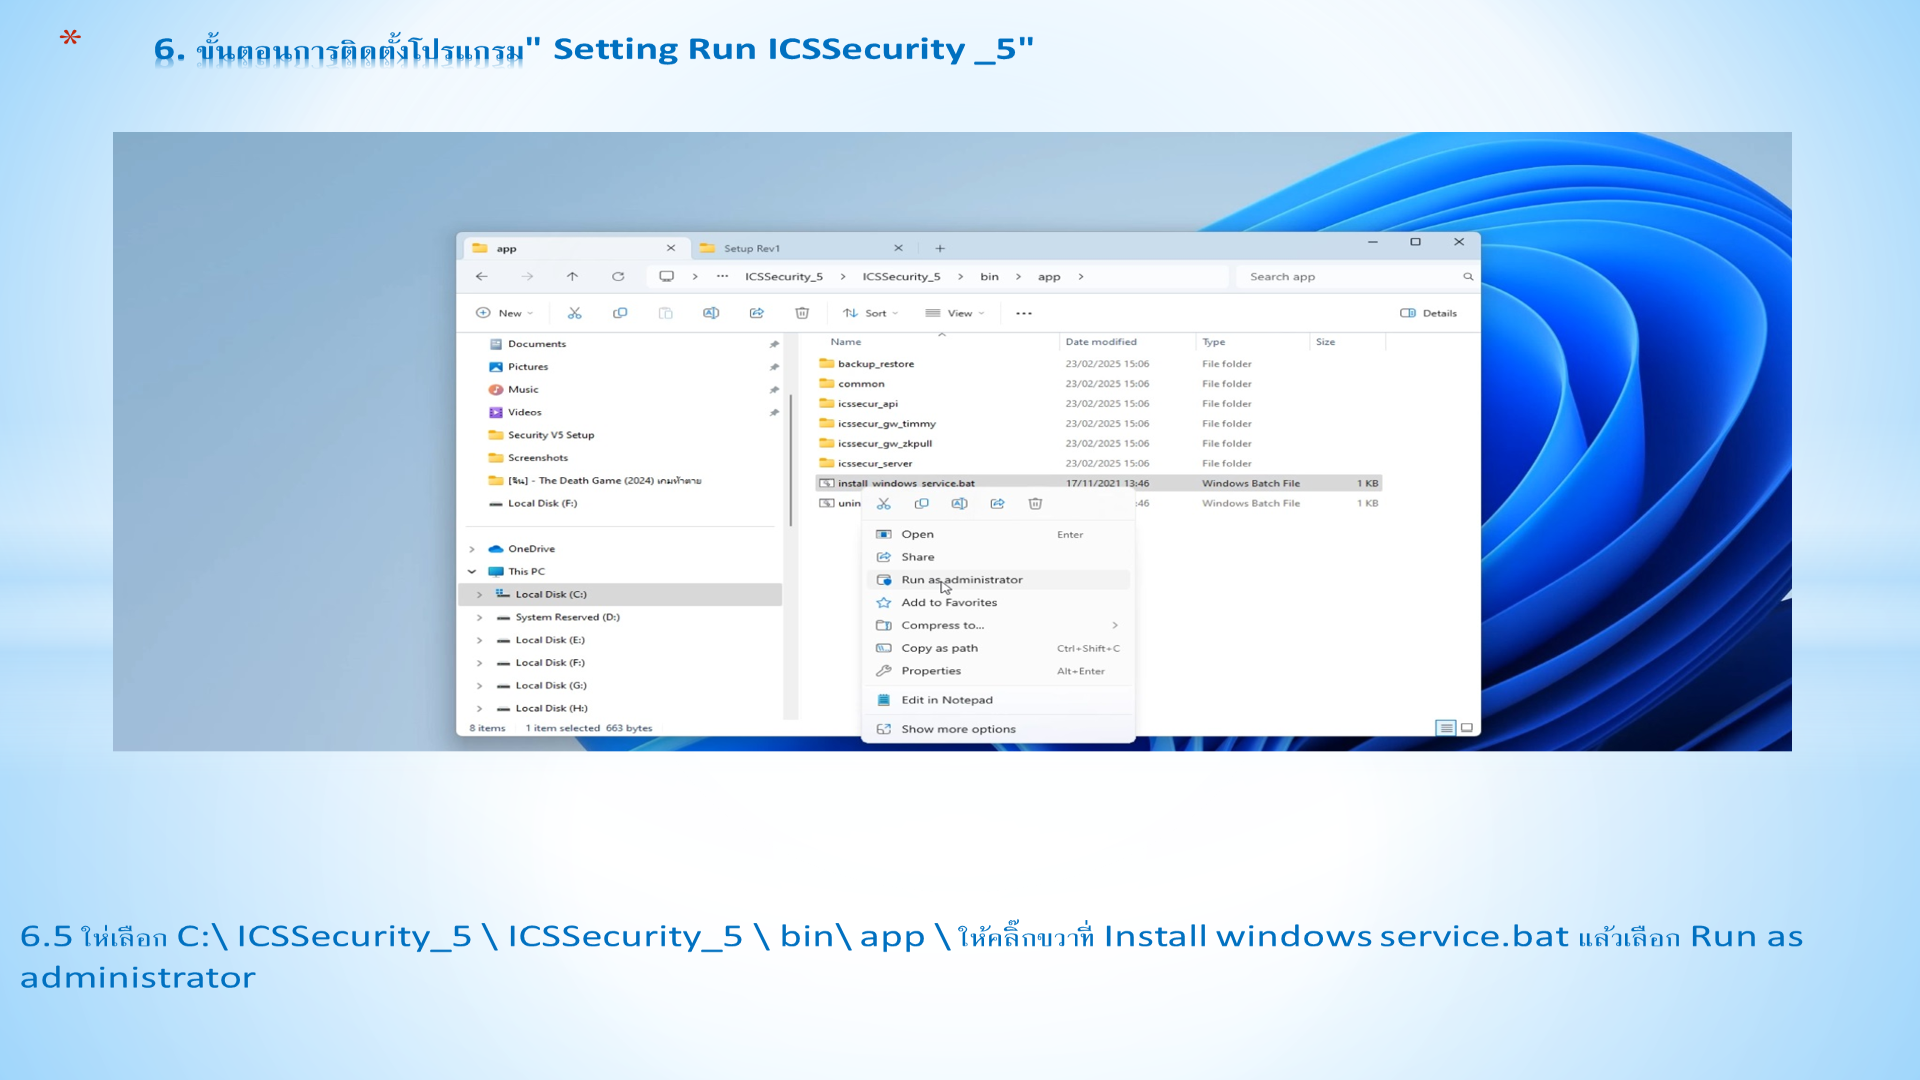This screenshot has height=1080, width=1920.
Task: Click Rename icon in the context menu
Action: point(960,504)
